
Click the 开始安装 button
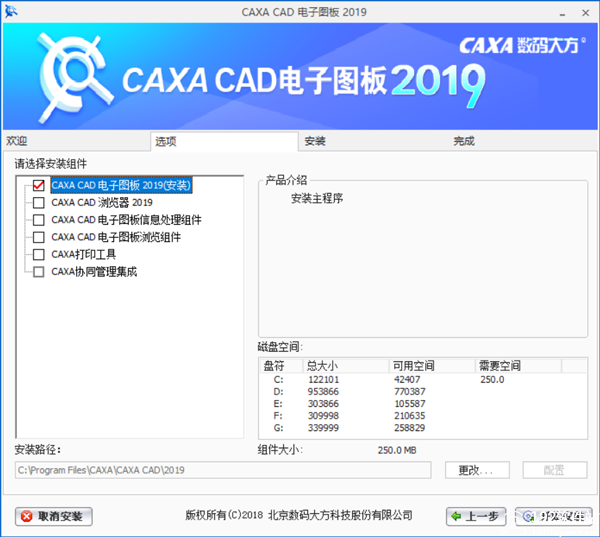click(x=554, y=516)
